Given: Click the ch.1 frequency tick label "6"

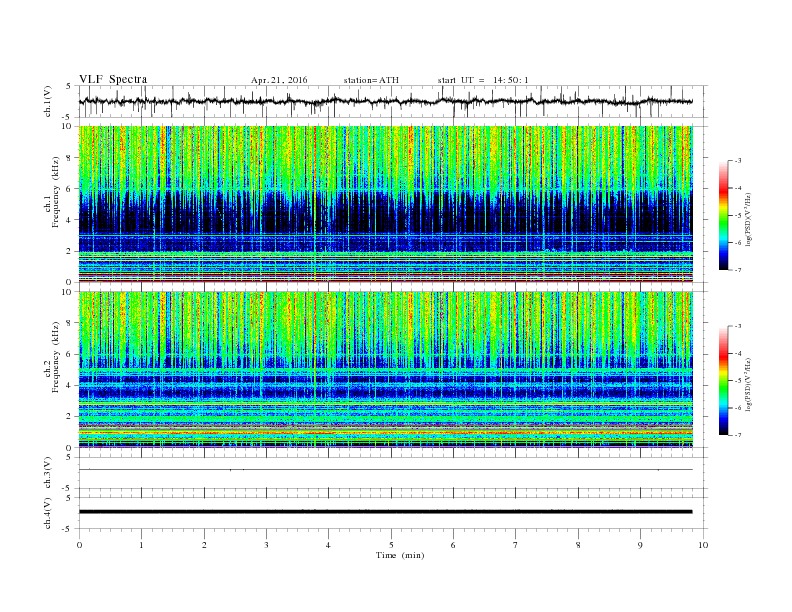Looking at the screenshot, I should (x=69, y=189).
